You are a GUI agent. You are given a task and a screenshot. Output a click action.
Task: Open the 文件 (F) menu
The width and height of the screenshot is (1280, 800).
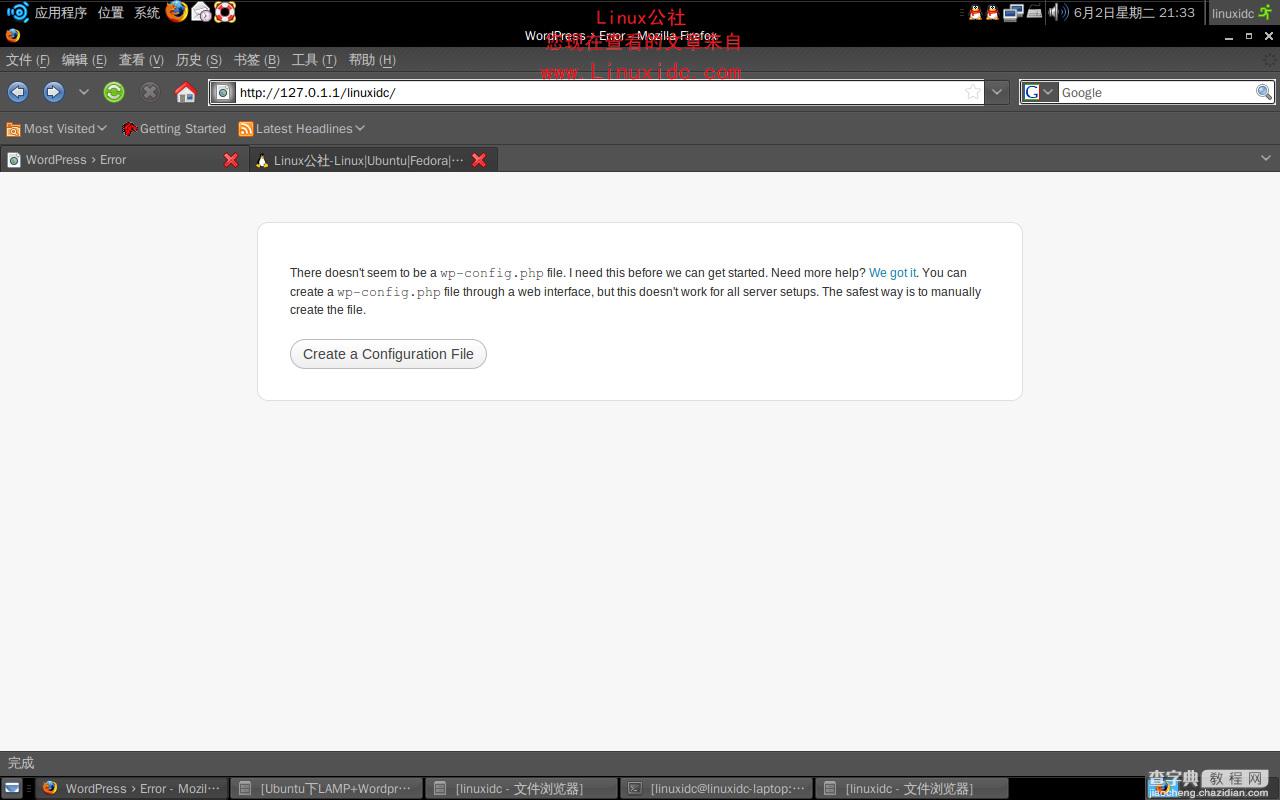pyautogui.click(x=28, y=60)
